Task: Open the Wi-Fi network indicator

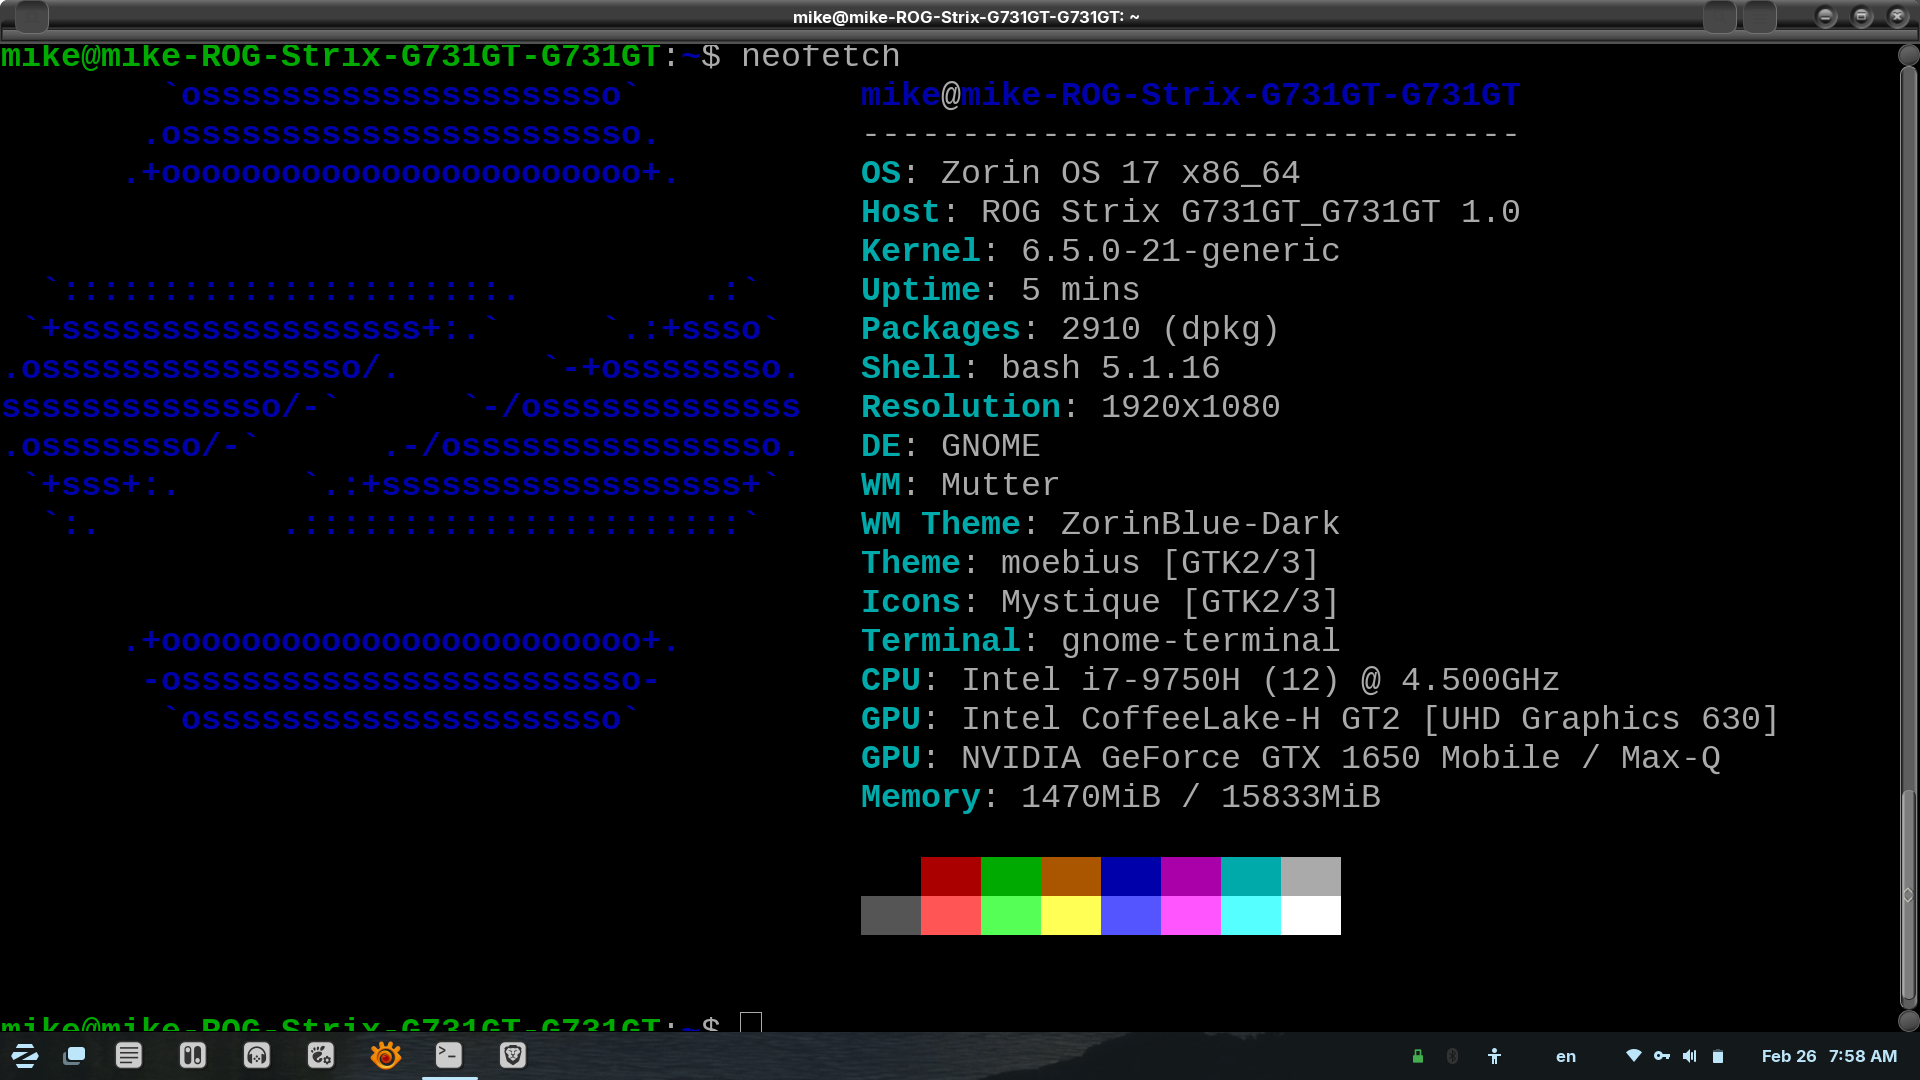Action: (1634, 1056)
